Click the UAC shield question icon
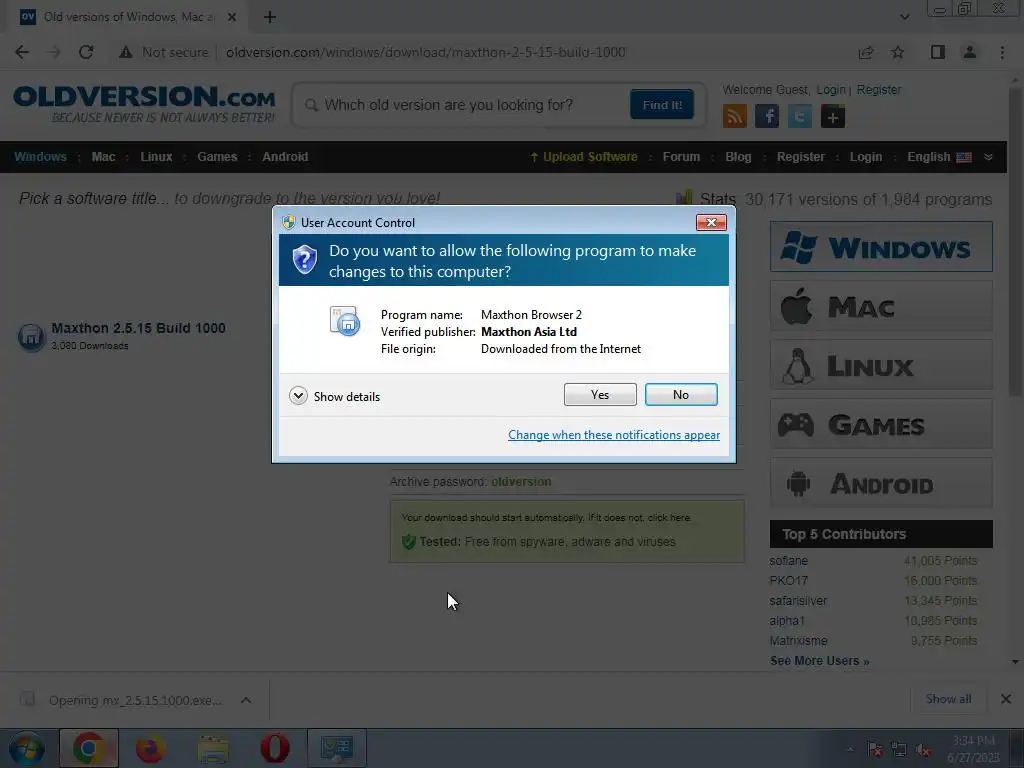The width and height of the screenshot is (1024, 768). pyautogui.click(x=304, y=260)
